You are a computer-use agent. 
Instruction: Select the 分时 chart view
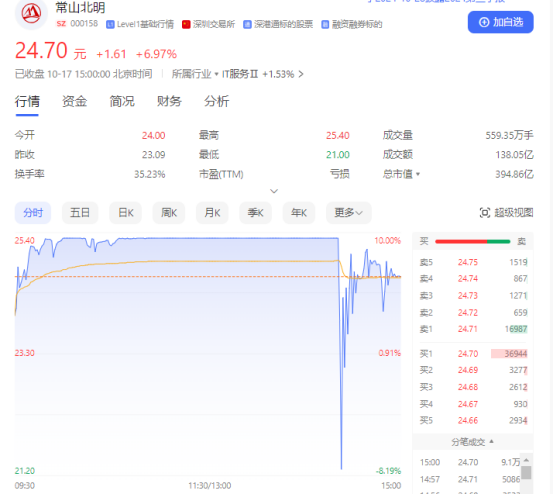pos(33,213)
